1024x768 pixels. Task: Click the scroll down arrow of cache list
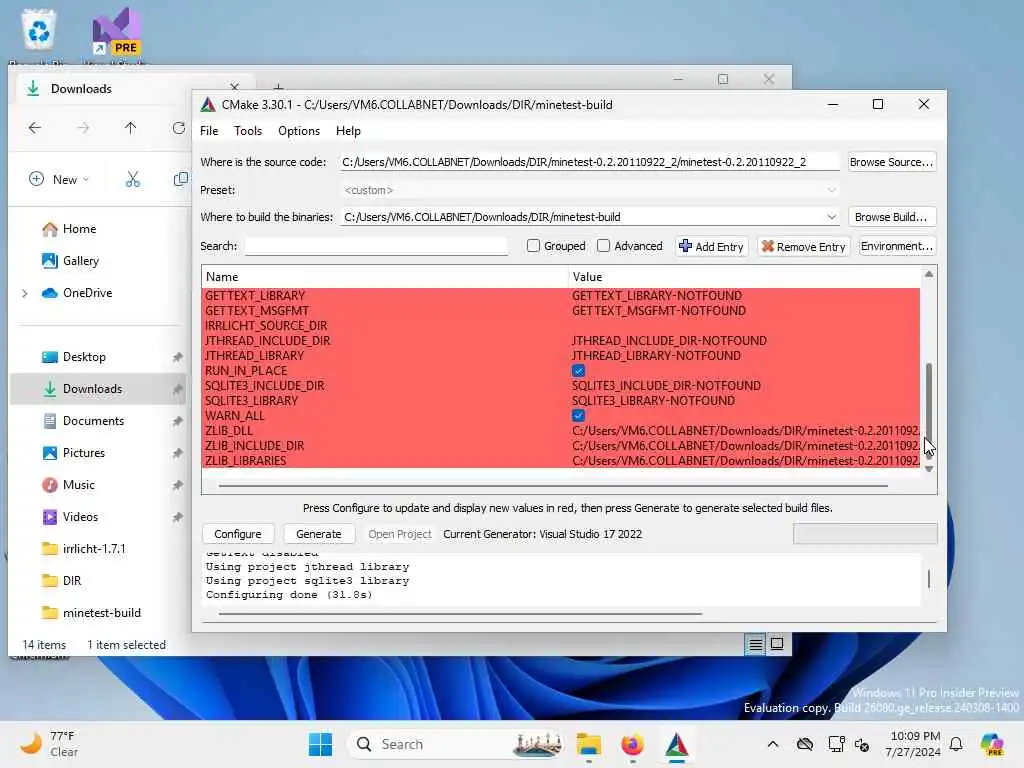coord(929,469)
